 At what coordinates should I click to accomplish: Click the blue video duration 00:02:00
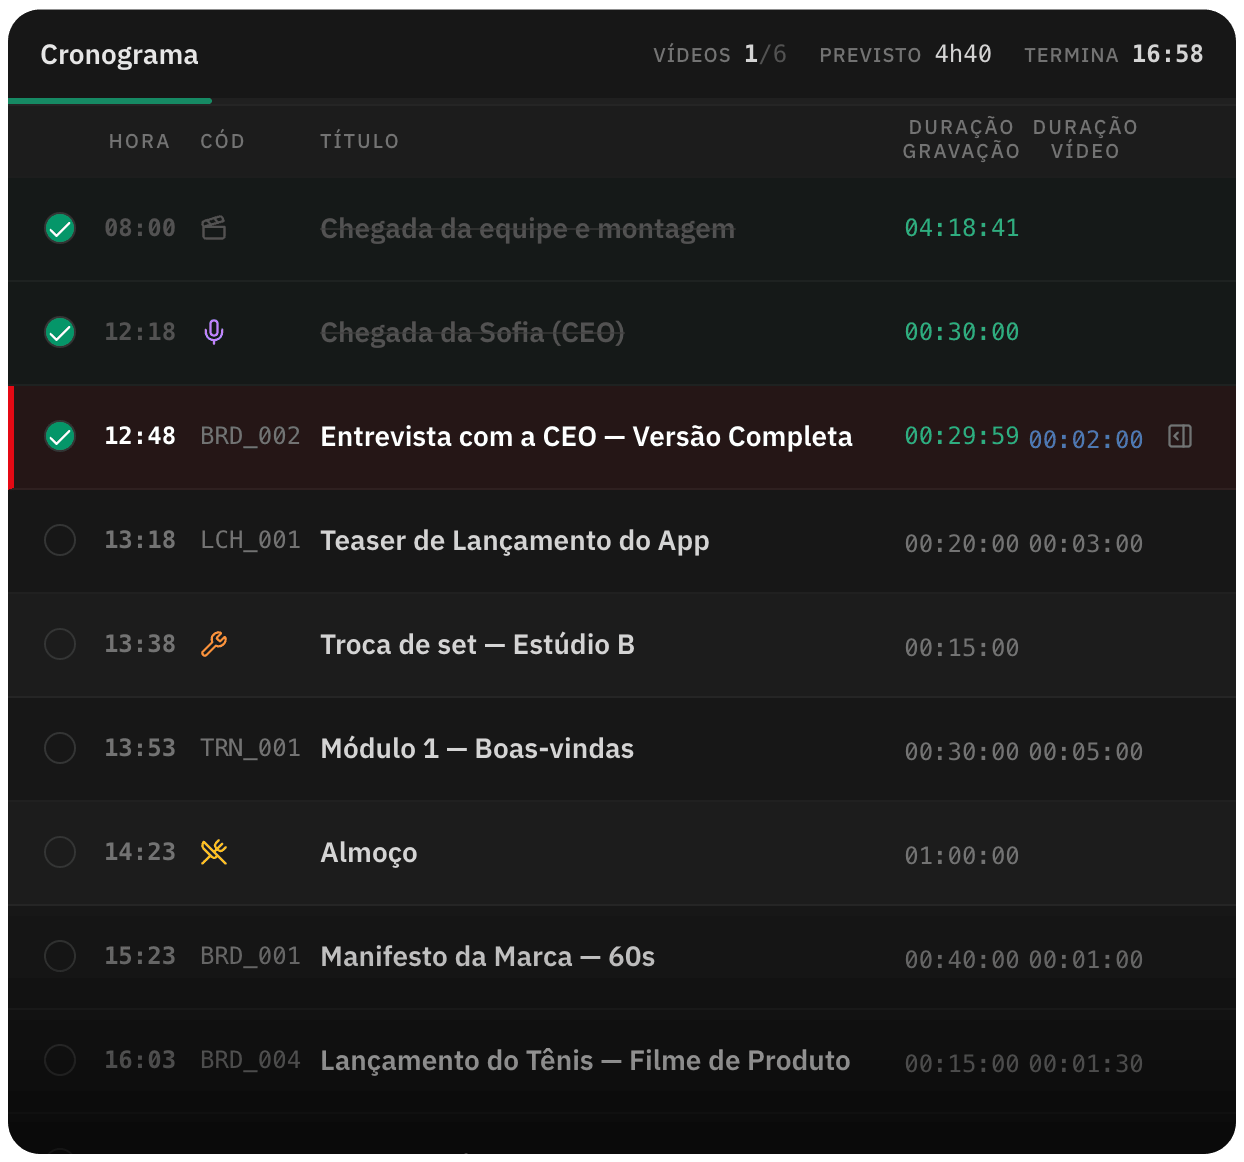[1086, 440]
